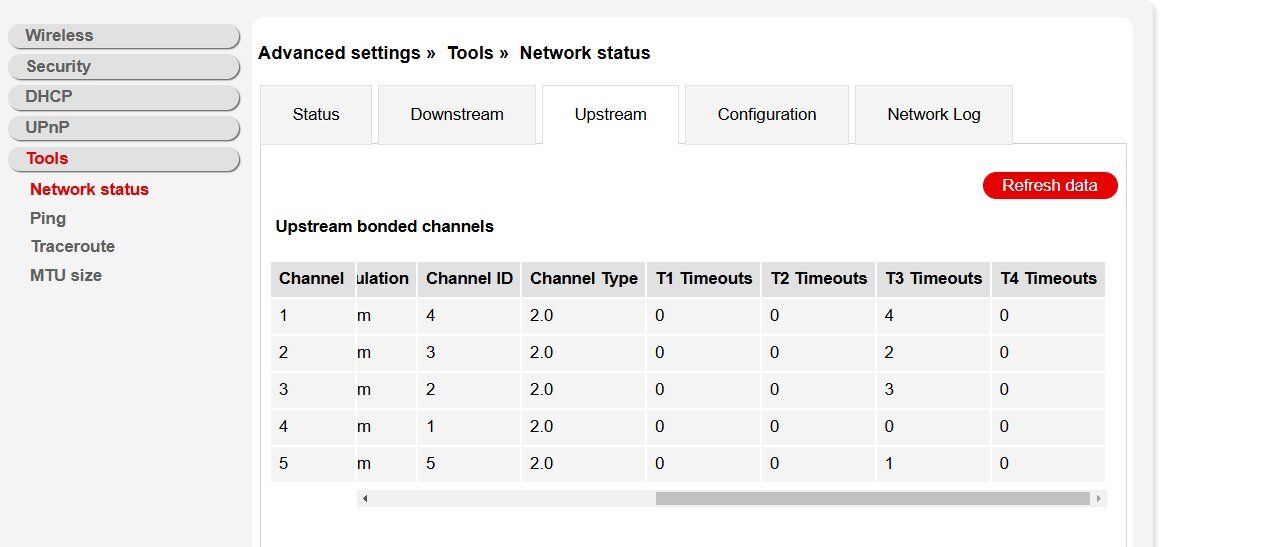Select the Upstream tab

tap(610, 115)
